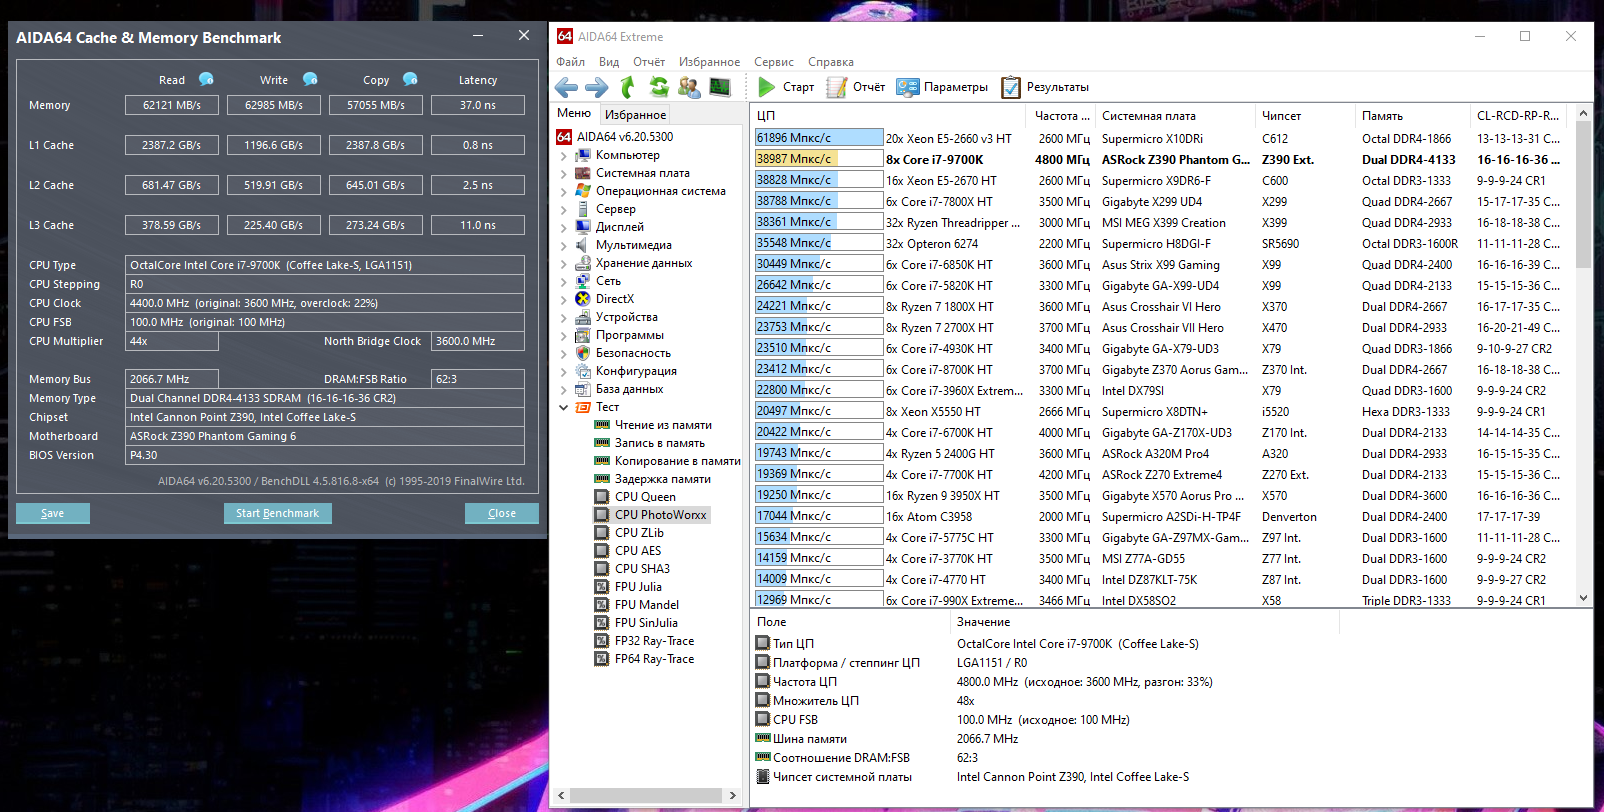This screenshot has height=812, width=1604.
Task: Expand the Компьютер tree node
Action: click(563, 156)
